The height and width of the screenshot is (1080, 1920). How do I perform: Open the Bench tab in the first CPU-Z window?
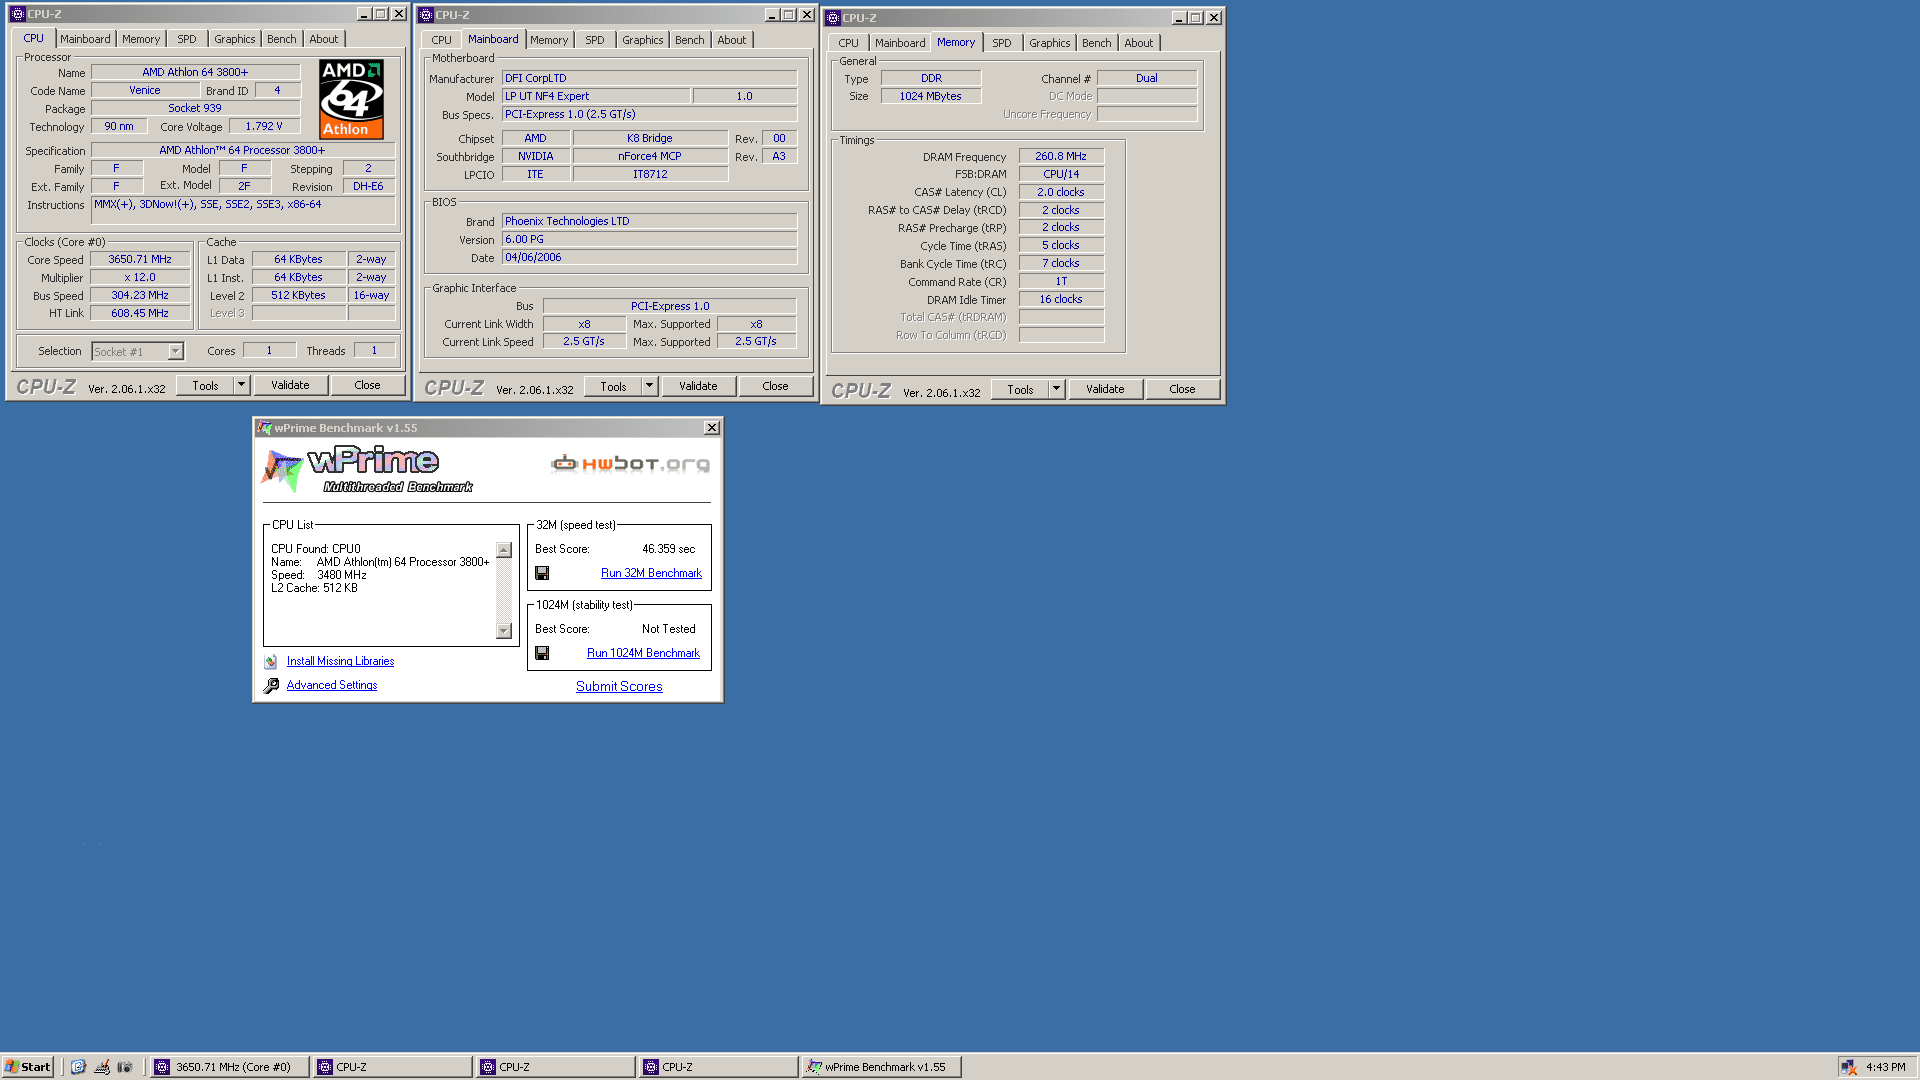(x=281, y=39)
